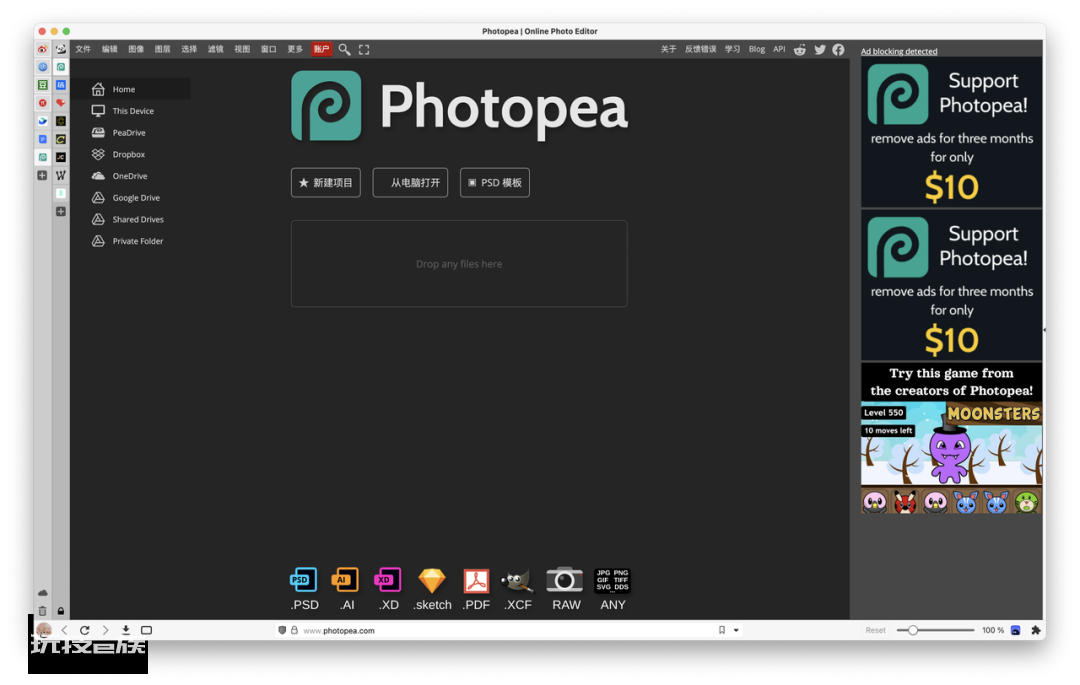Click 新建项目 button

tap(326, 182)
